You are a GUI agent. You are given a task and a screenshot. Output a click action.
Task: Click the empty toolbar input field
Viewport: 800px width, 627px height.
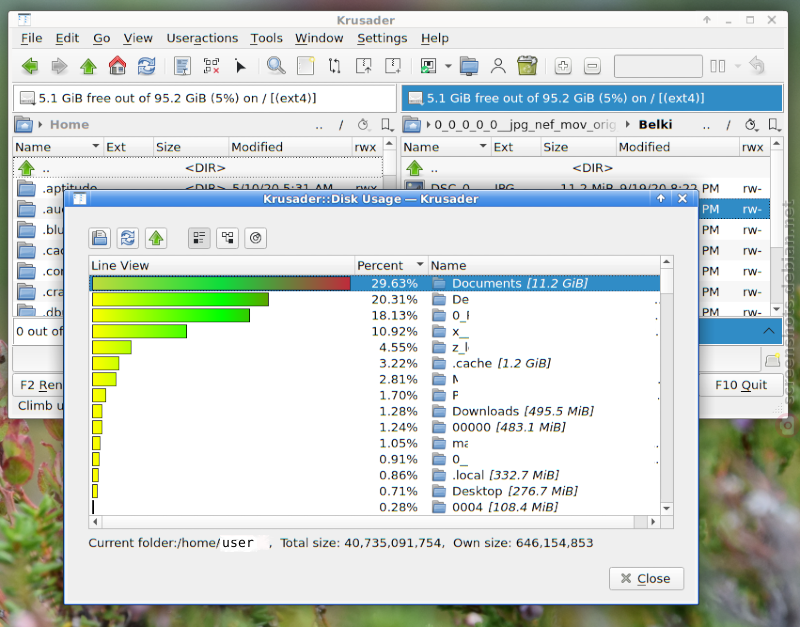point(658,66)
